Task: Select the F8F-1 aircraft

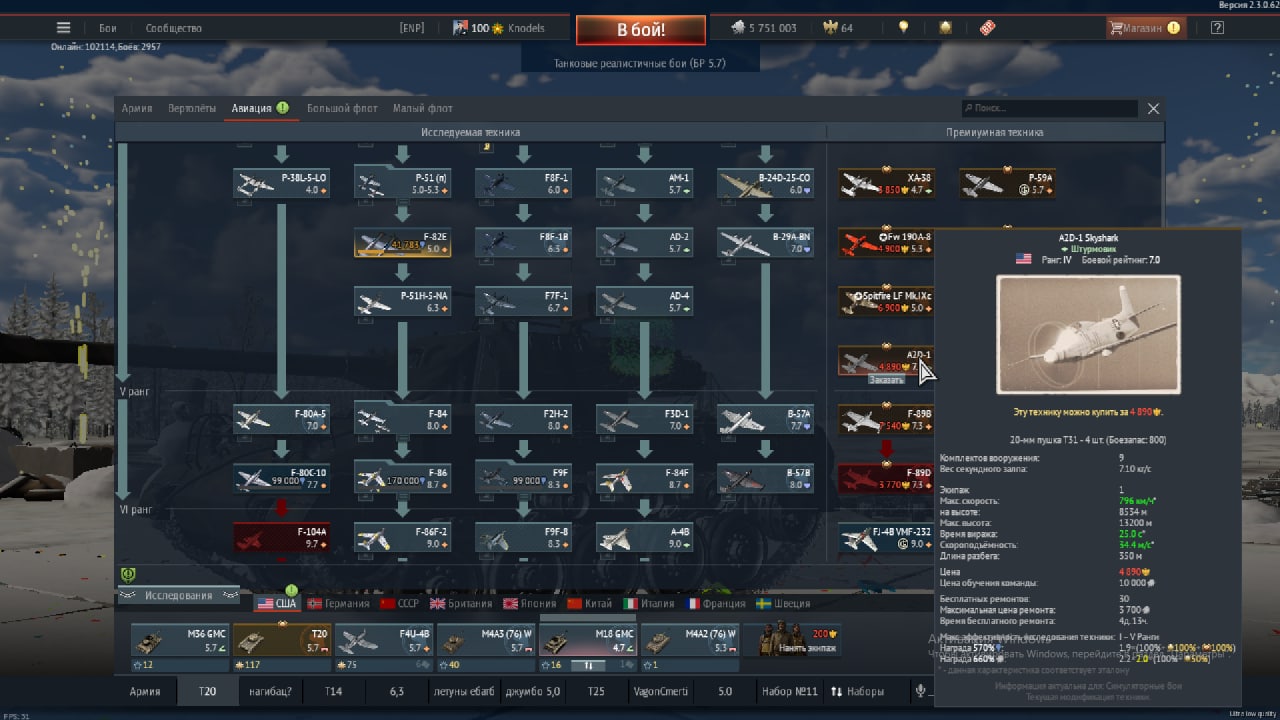Action: (x=523, y=183)
